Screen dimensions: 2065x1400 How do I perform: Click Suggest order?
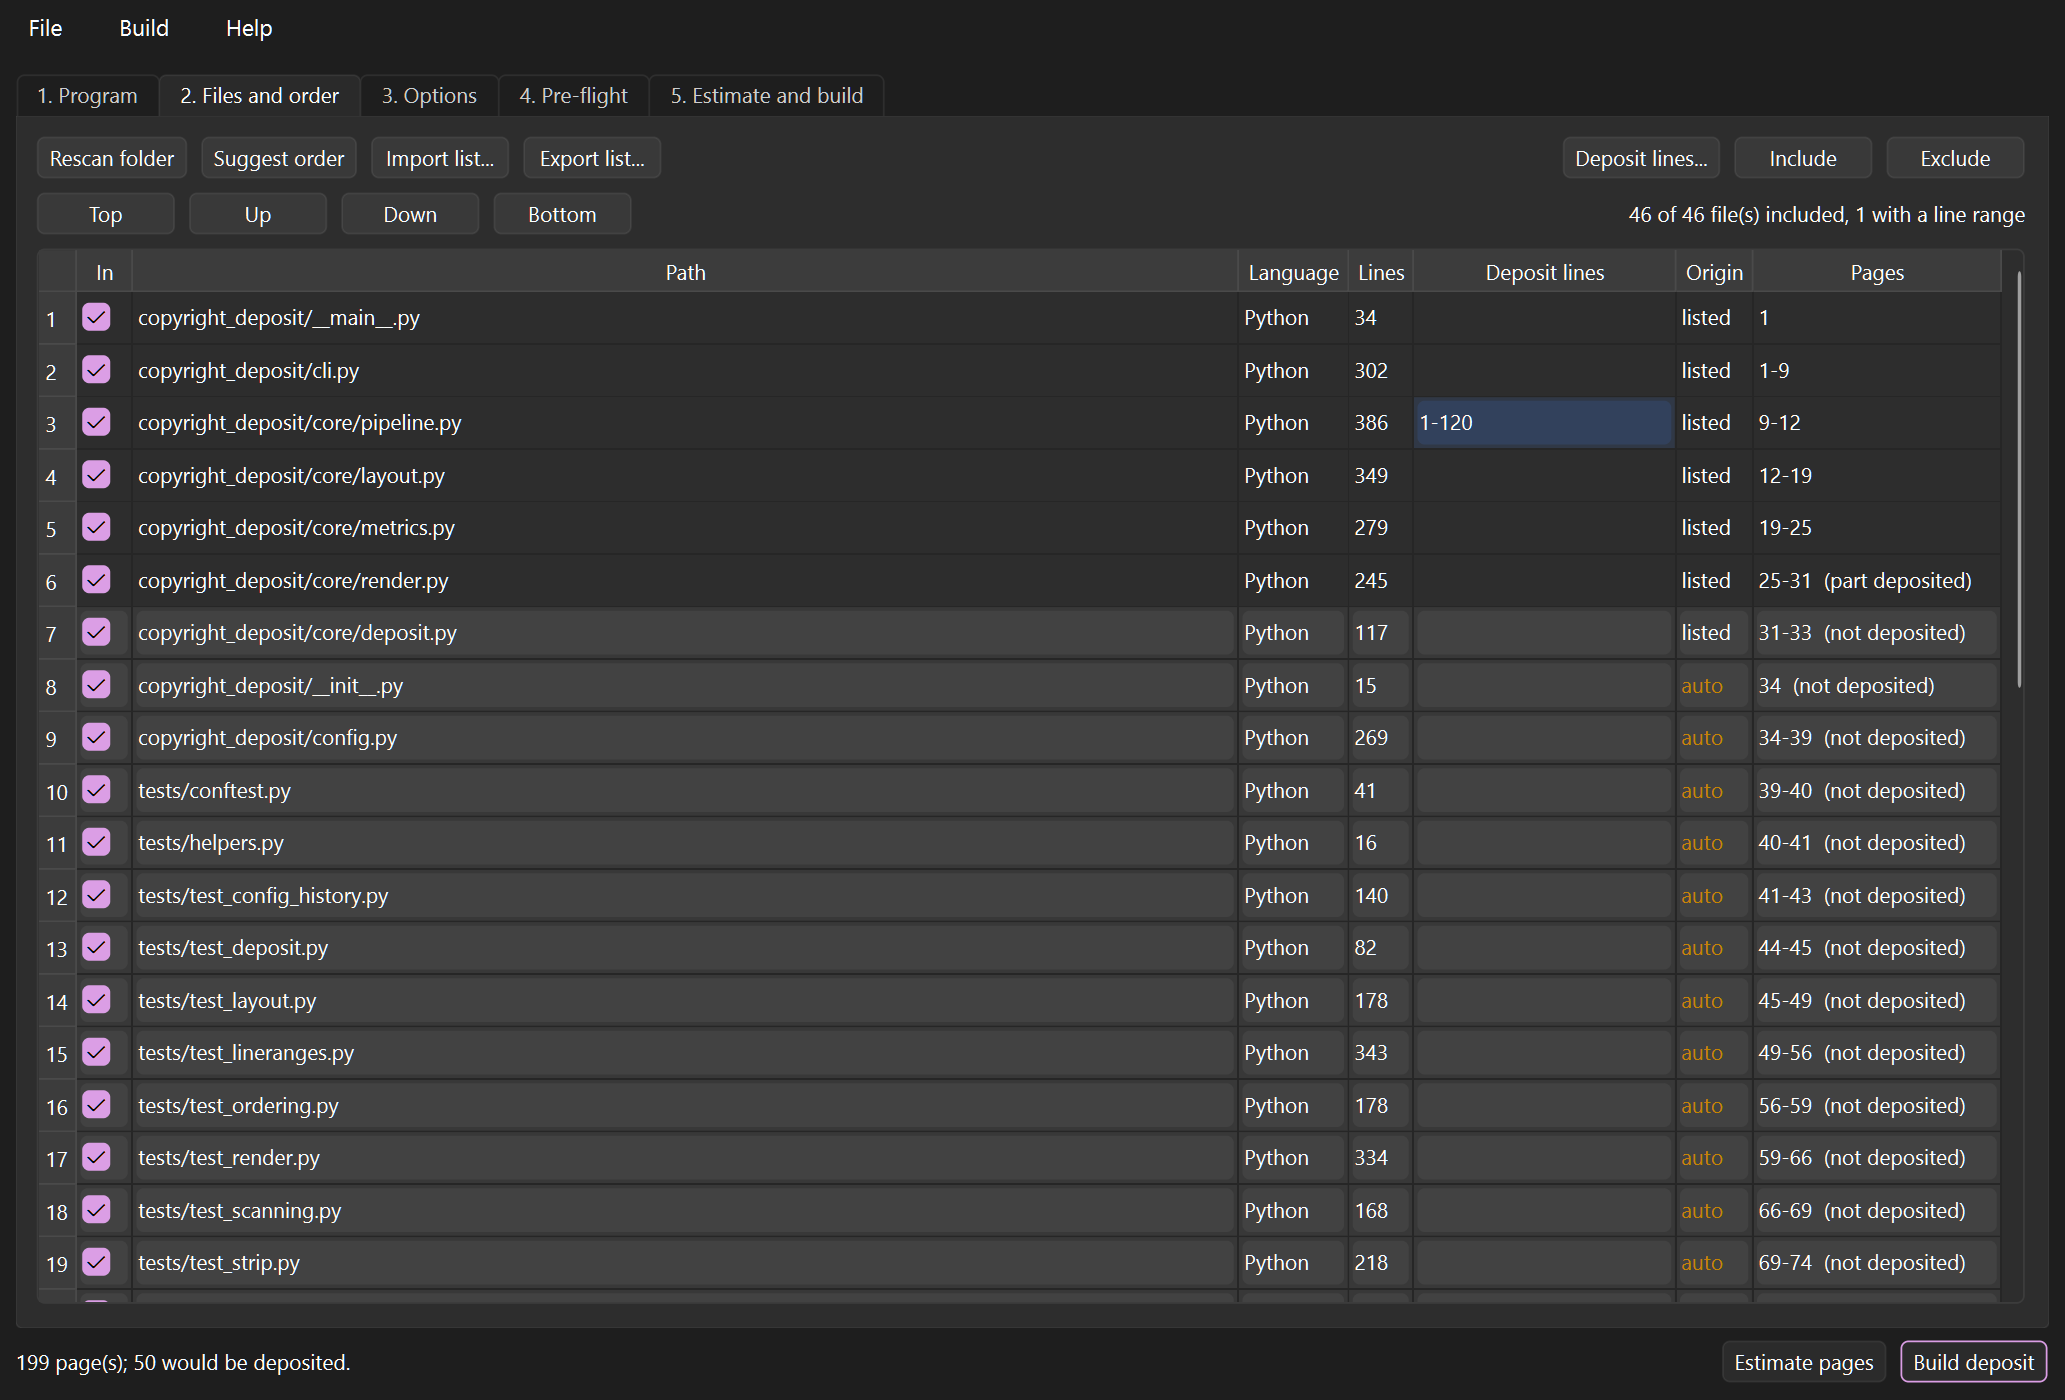(279, 158)
